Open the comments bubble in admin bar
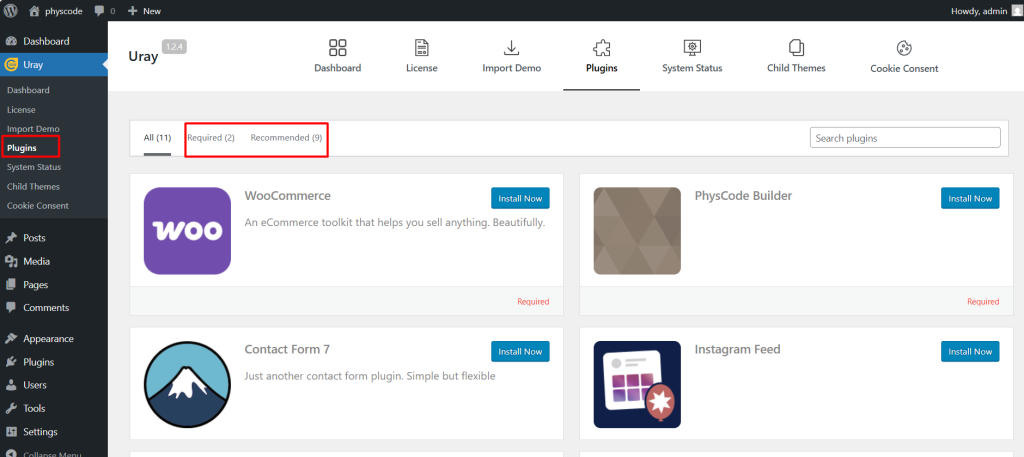The width and height of the screenshot is (1024, 457). point(99,10)
